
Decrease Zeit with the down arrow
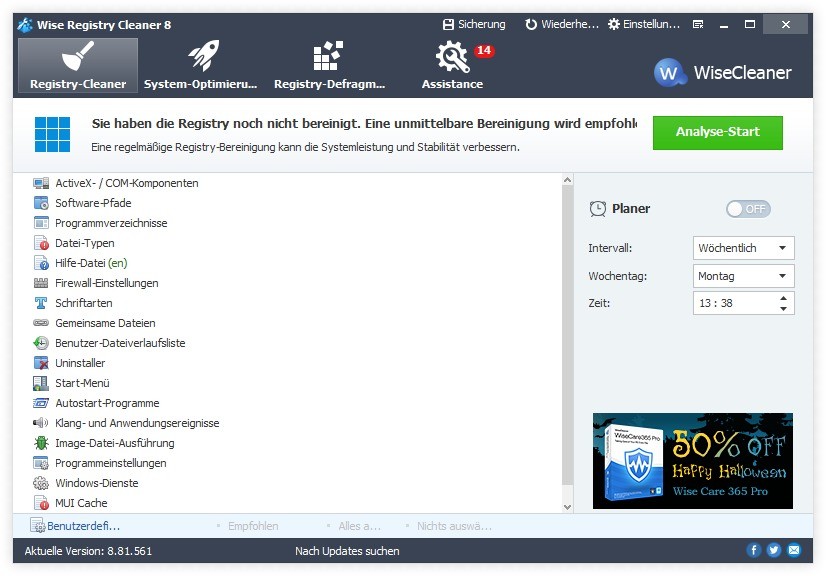(783, 309)
